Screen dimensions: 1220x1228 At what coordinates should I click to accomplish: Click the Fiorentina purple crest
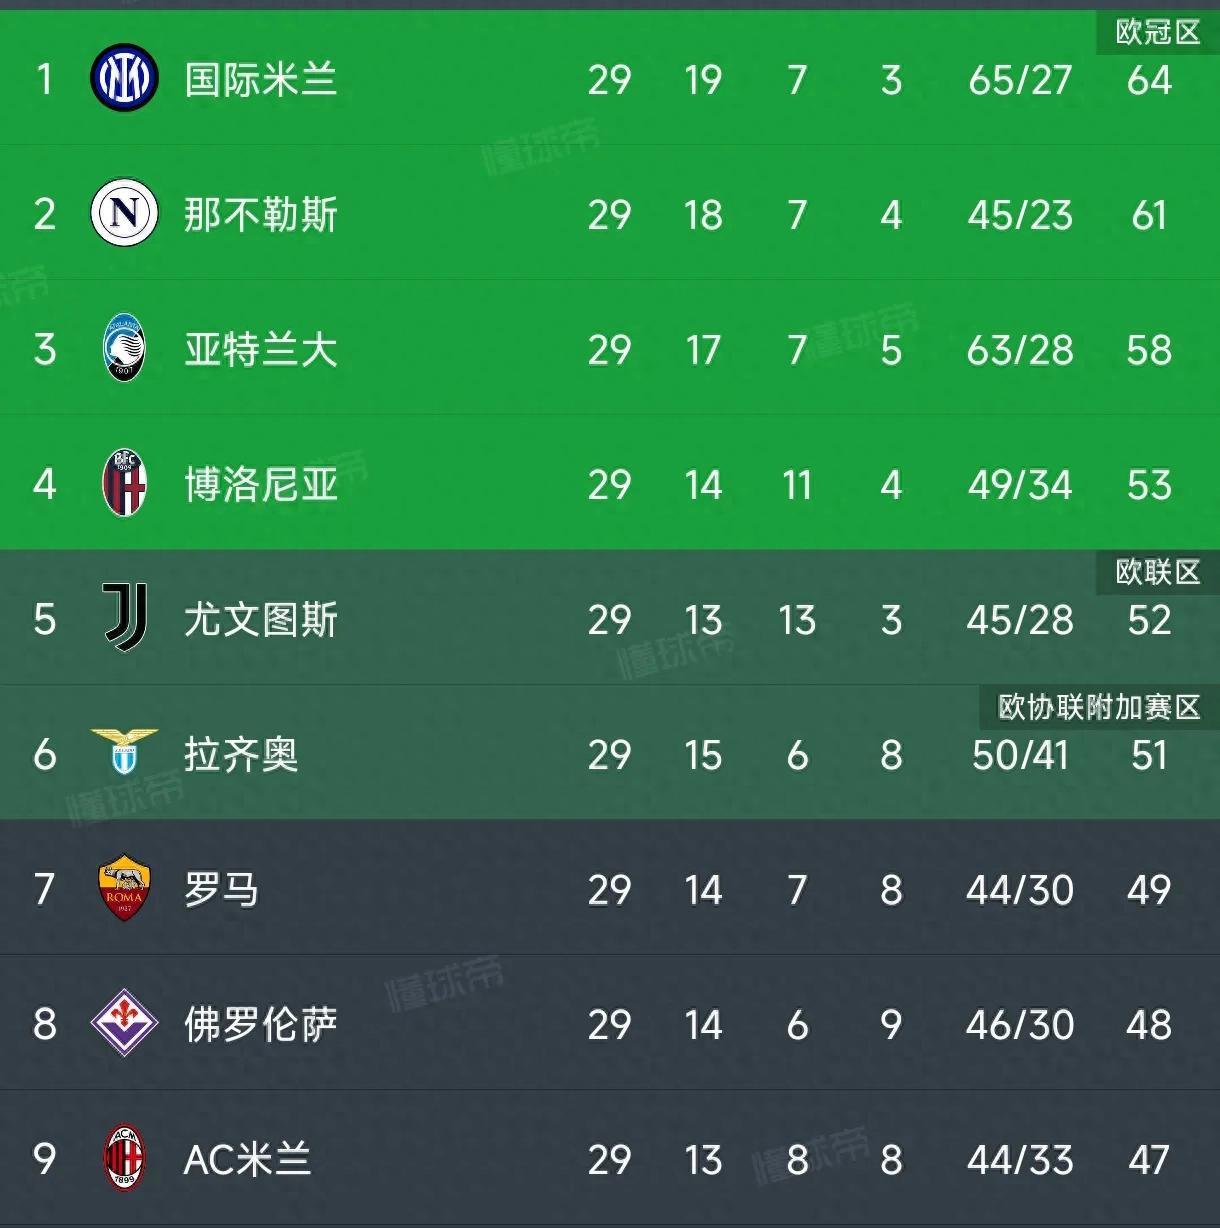click(124, 1023)
